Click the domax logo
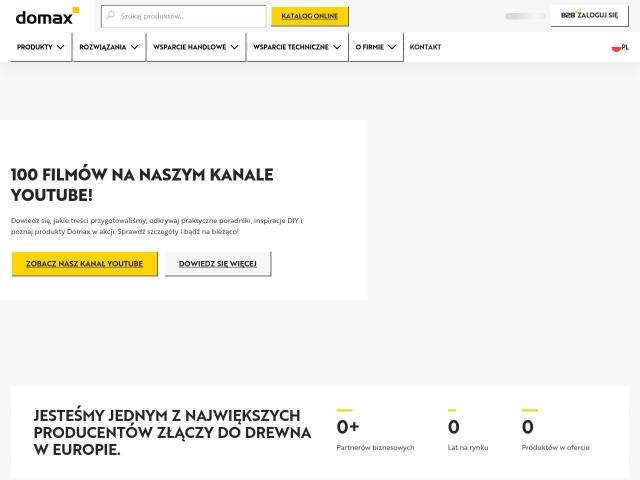 tap(47, 16)
